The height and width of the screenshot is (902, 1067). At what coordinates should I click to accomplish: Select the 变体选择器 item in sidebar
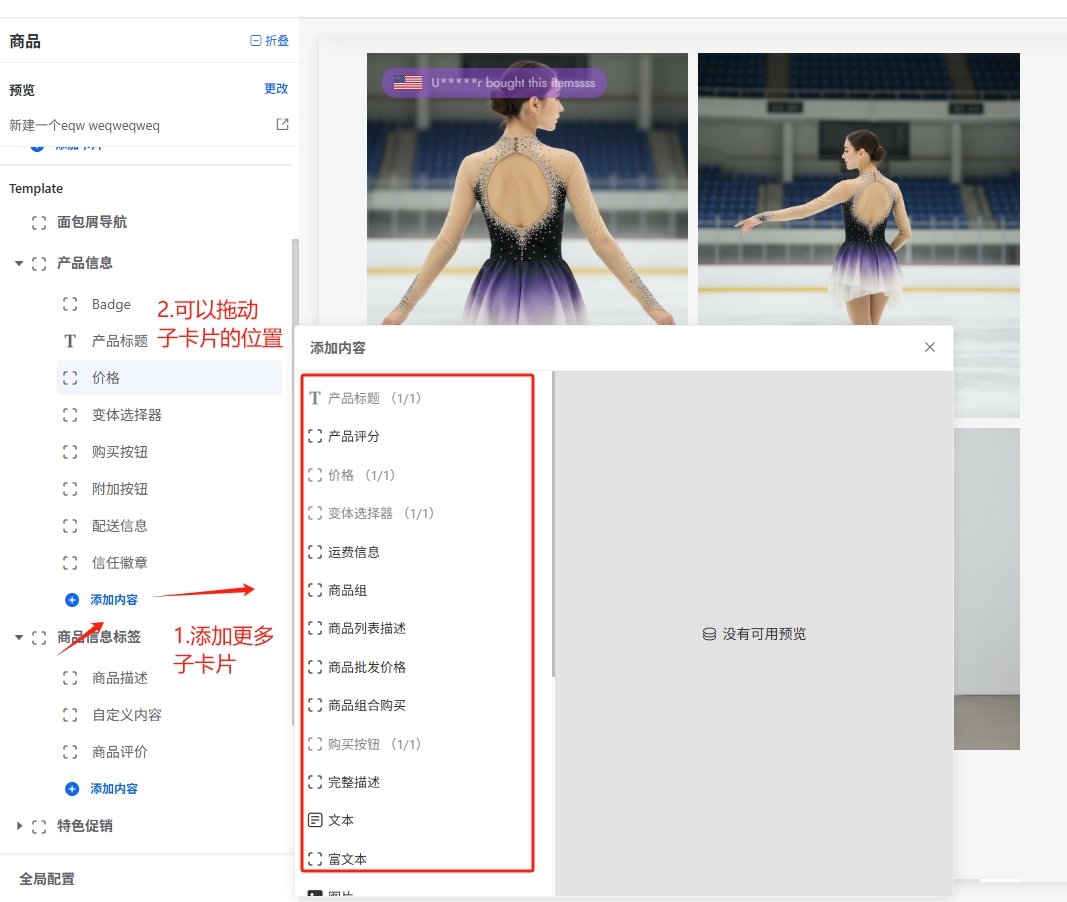pos(127,415)
